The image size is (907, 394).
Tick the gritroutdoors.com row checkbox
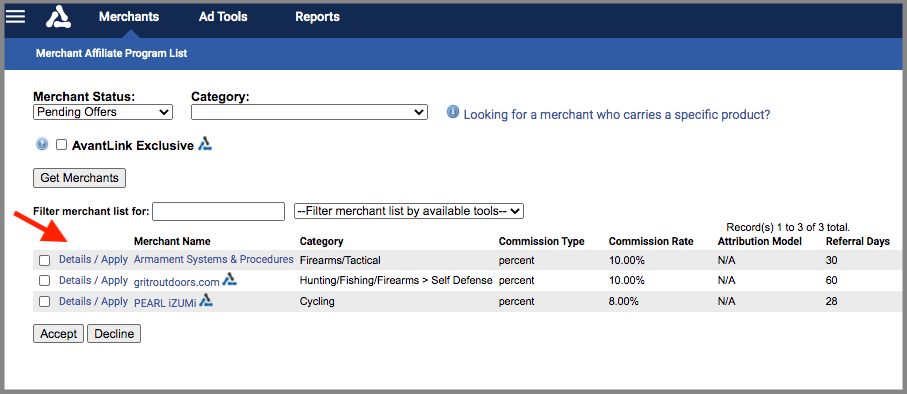tap(45, 281)
